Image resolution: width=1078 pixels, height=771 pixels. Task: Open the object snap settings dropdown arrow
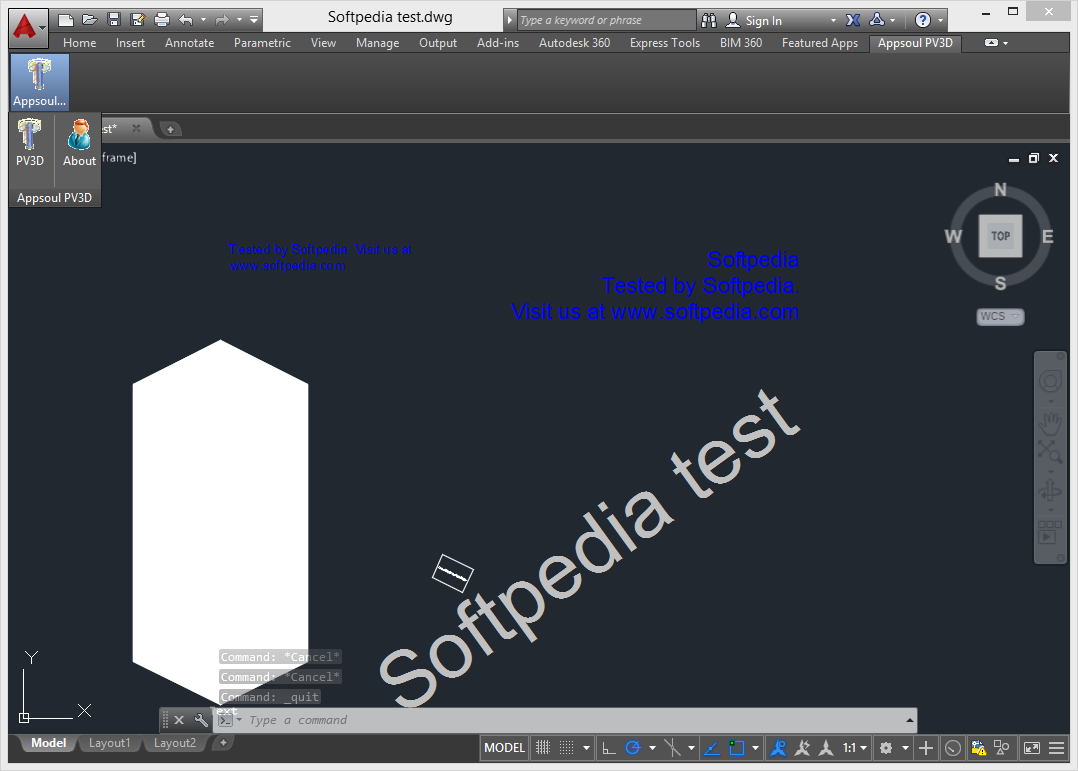(x=756, y=748)
